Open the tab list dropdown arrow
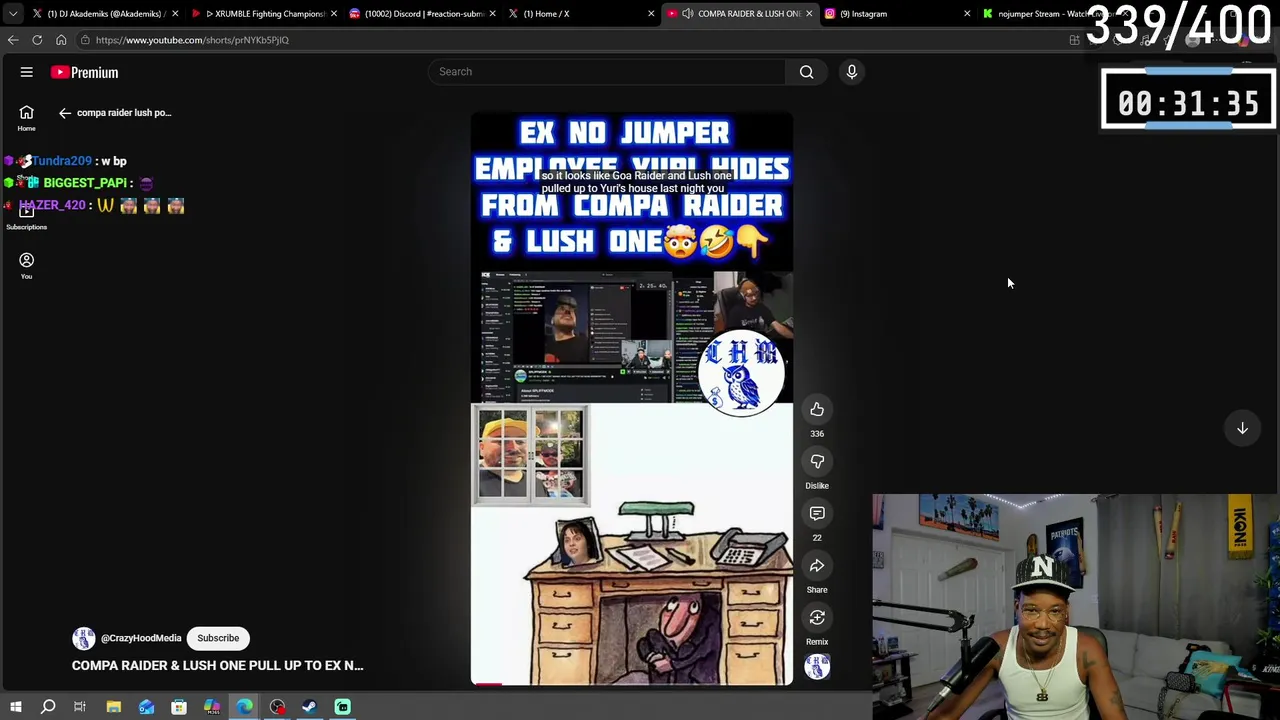The height and width of the screenshot is (720, 1280). click(x=13, y=14)
